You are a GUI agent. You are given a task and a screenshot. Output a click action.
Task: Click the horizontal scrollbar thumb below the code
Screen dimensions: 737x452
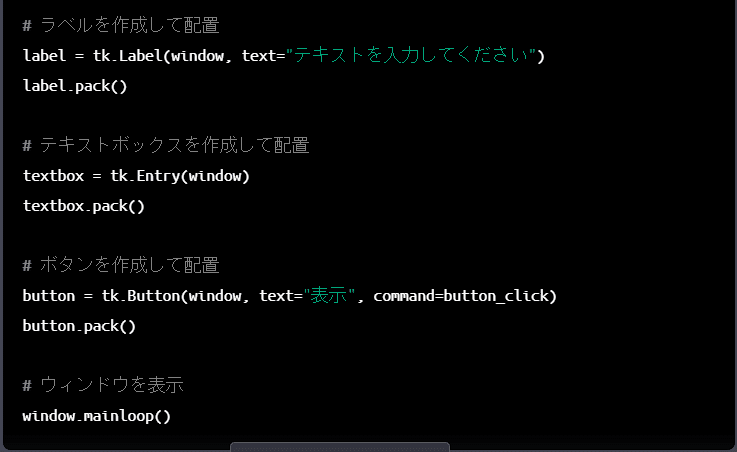click(340, 447)
